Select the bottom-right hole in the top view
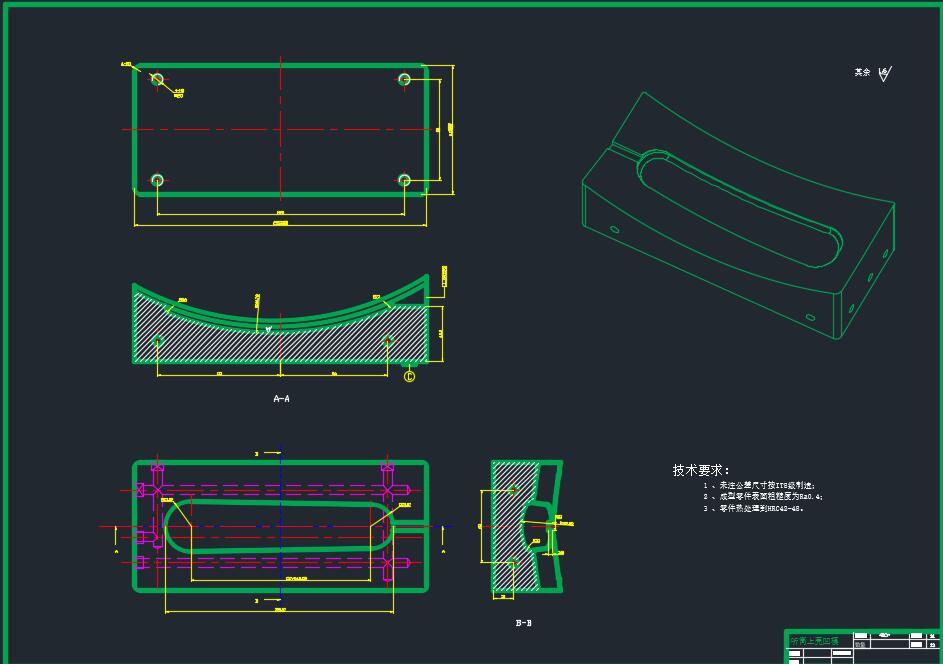This screenshot has width=943, height=664. coord(404,180)
